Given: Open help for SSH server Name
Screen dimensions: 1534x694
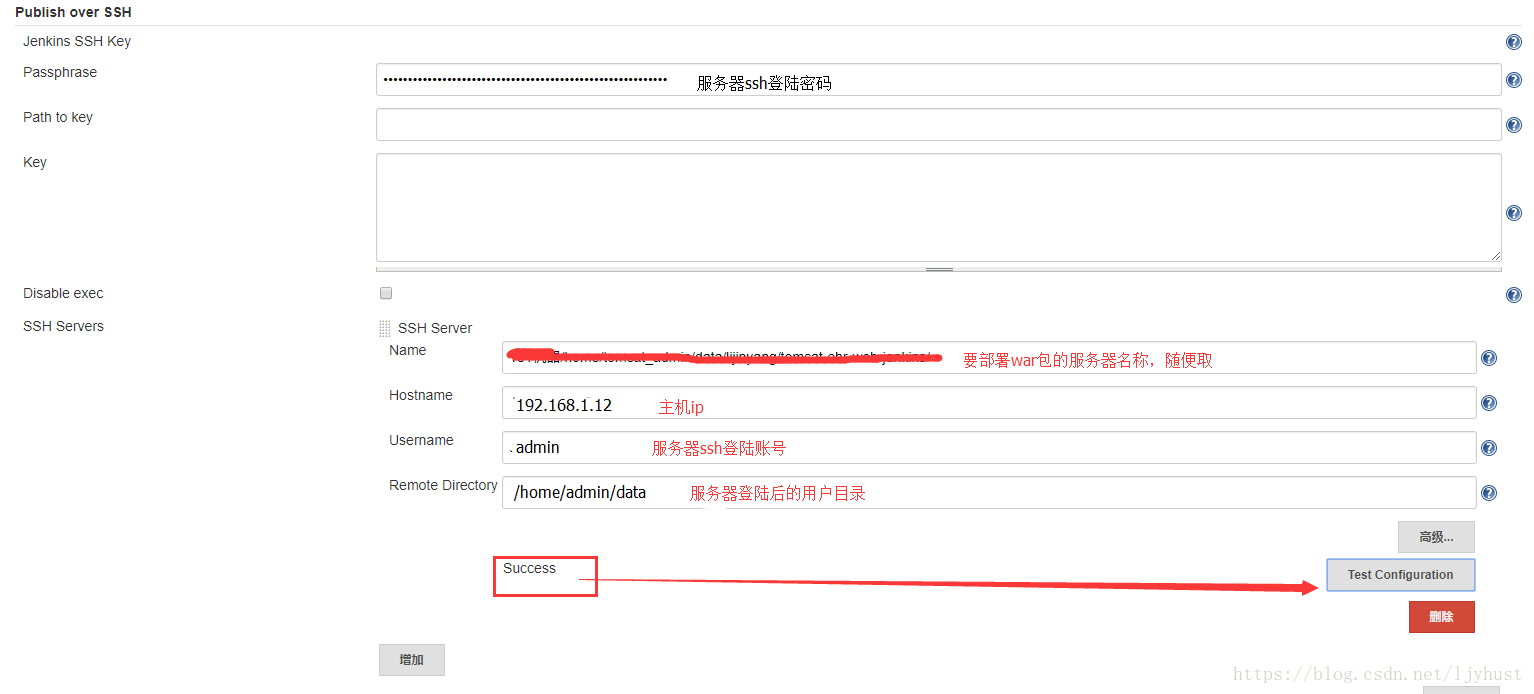Looking at the screenshot, I should [1488, 357].
